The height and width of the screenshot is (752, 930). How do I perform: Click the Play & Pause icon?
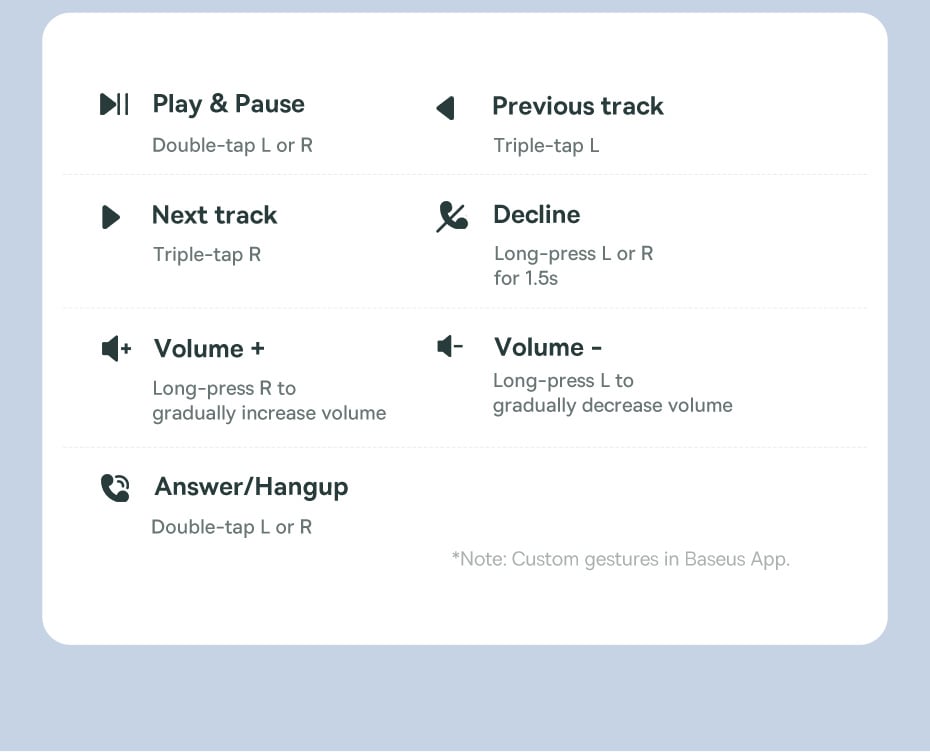(114, 104)
